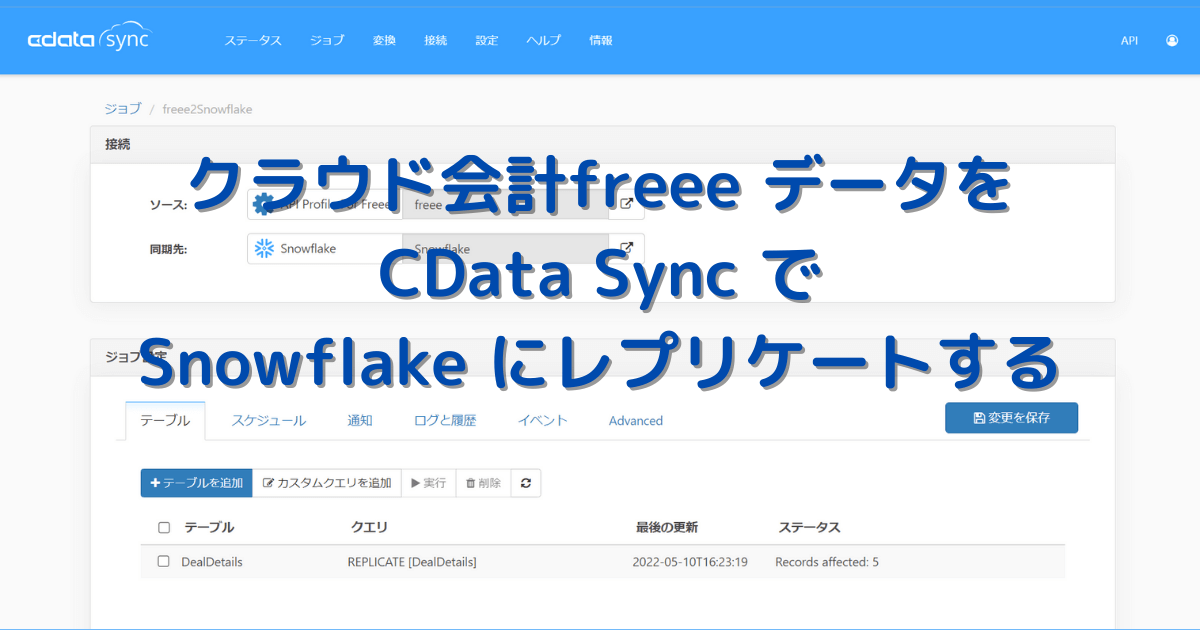Open the API link in header

(x=1129, y=41)
